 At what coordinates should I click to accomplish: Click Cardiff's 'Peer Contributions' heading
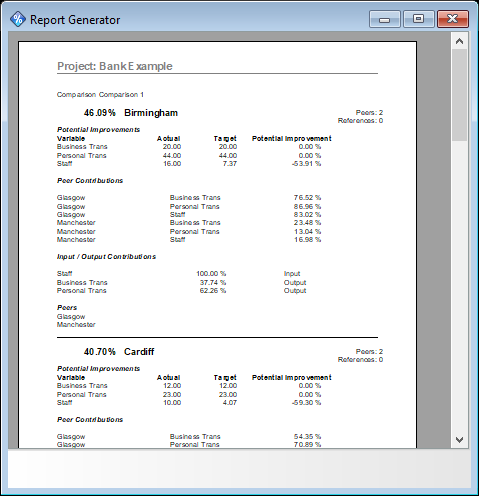(90, 420)
